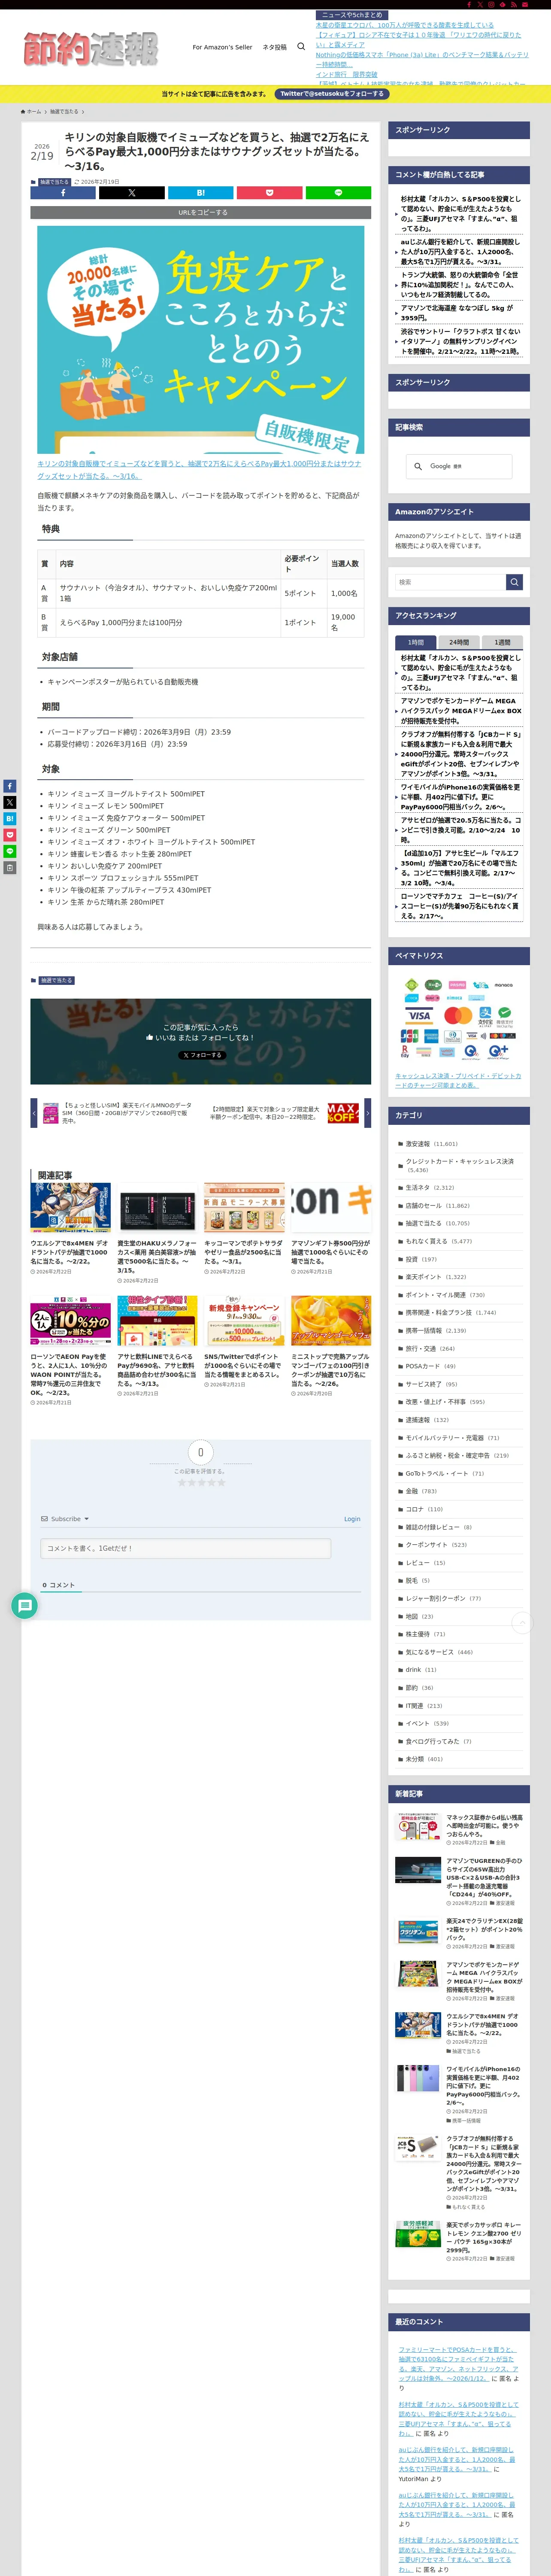Go to previous item in article carousel
This screenshot has width=551, height=2576.
[x=34, y=1112]
